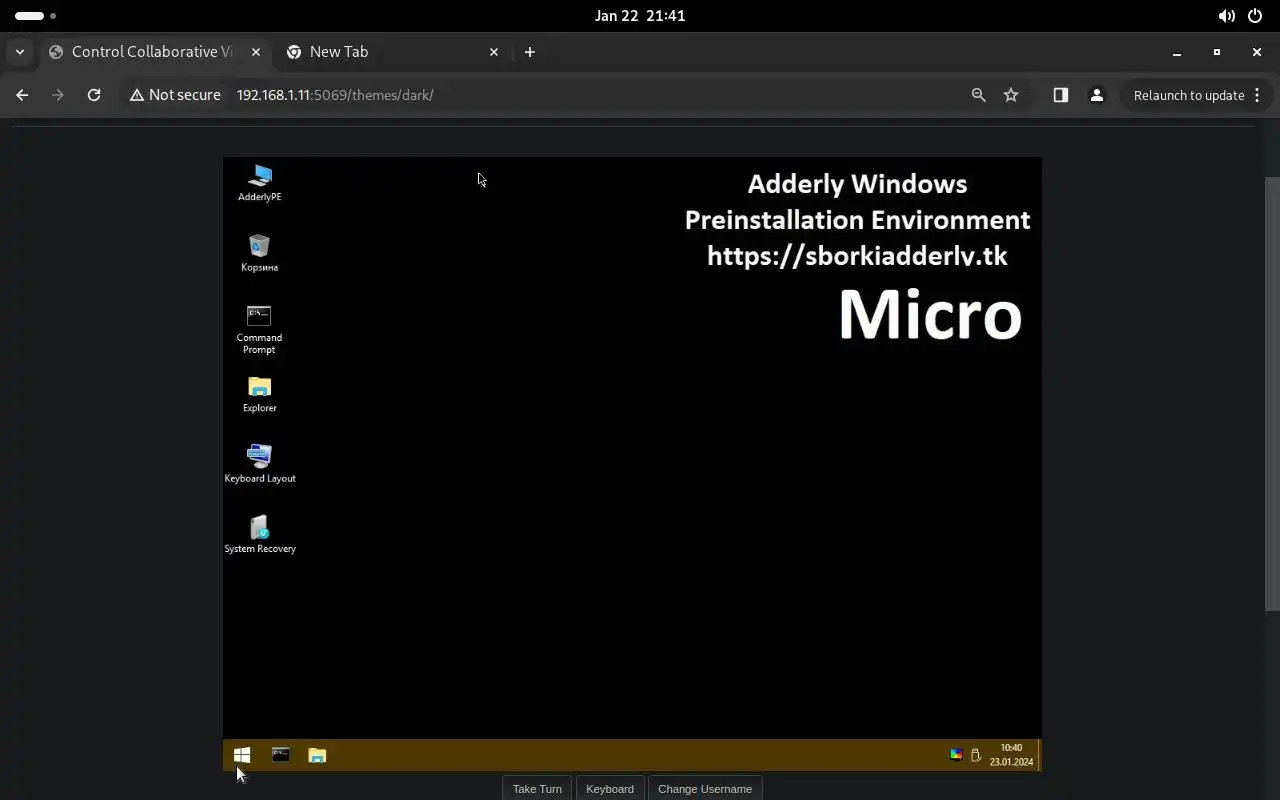Viewport: 1280px width, 800px height.
Task: Close the Control Collaborative tab
Action: tap(255, 52)
